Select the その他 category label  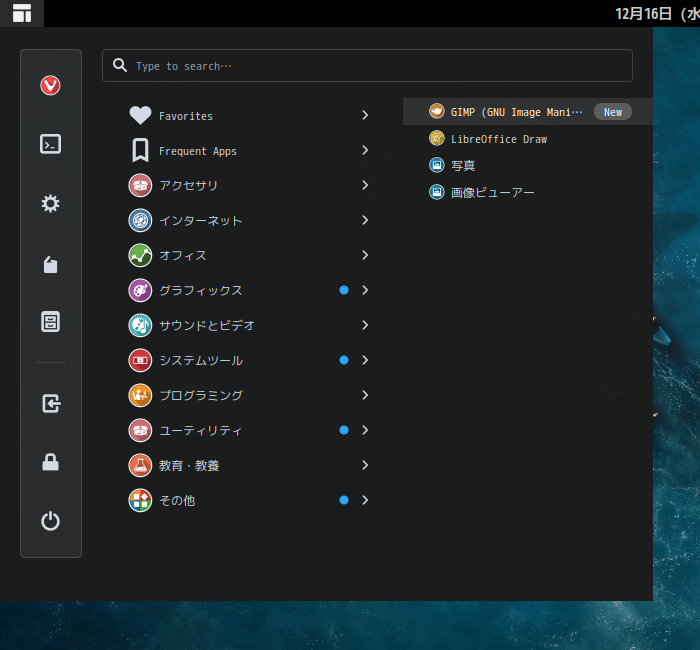[177, 500]
